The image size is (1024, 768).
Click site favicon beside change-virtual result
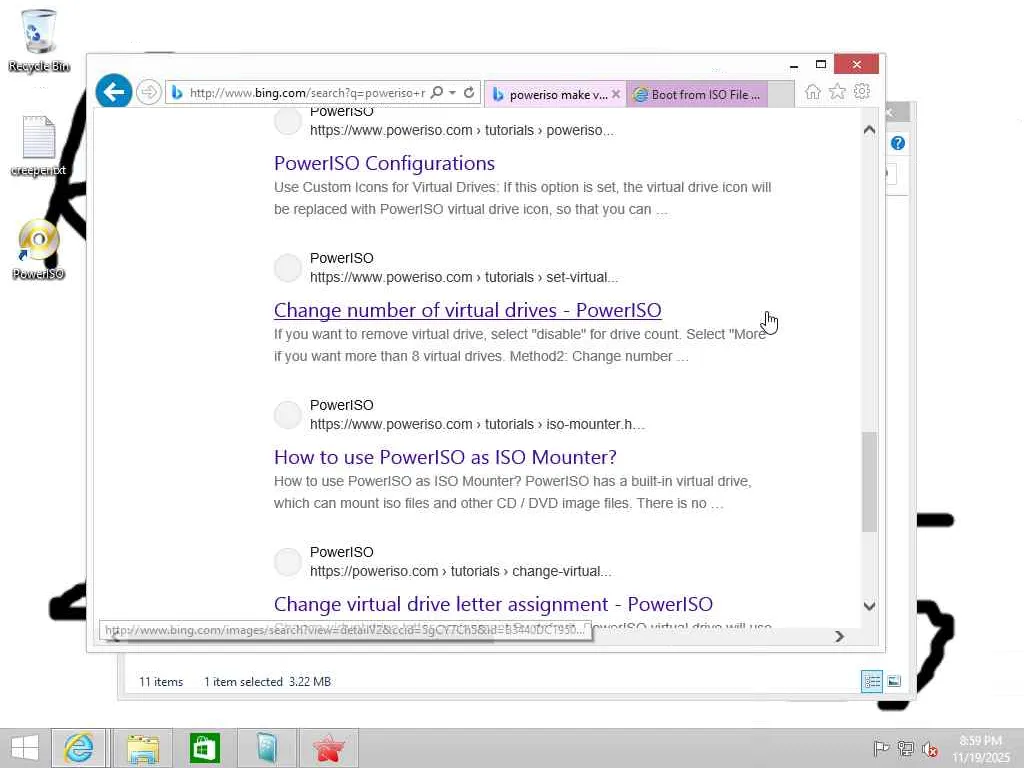click(287, 562)
